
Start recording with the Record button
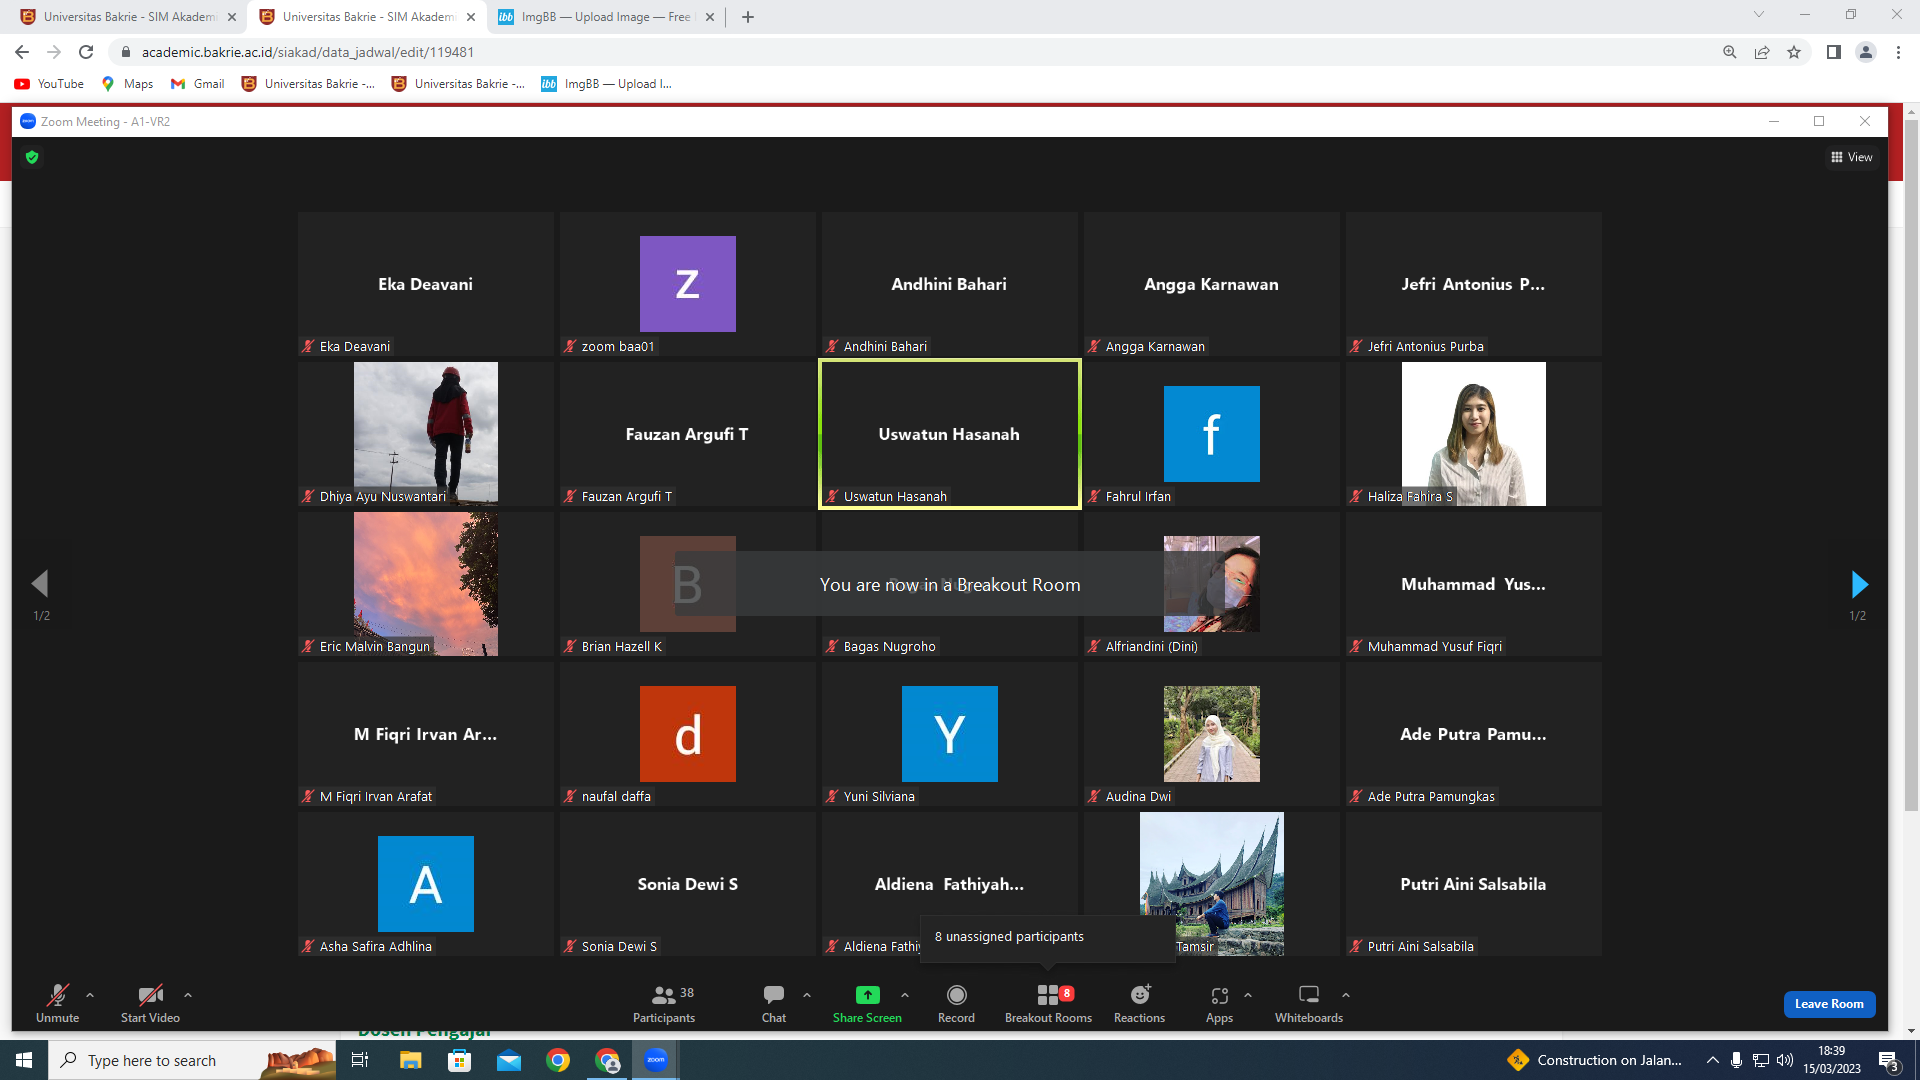click(x=956, y=1003)
